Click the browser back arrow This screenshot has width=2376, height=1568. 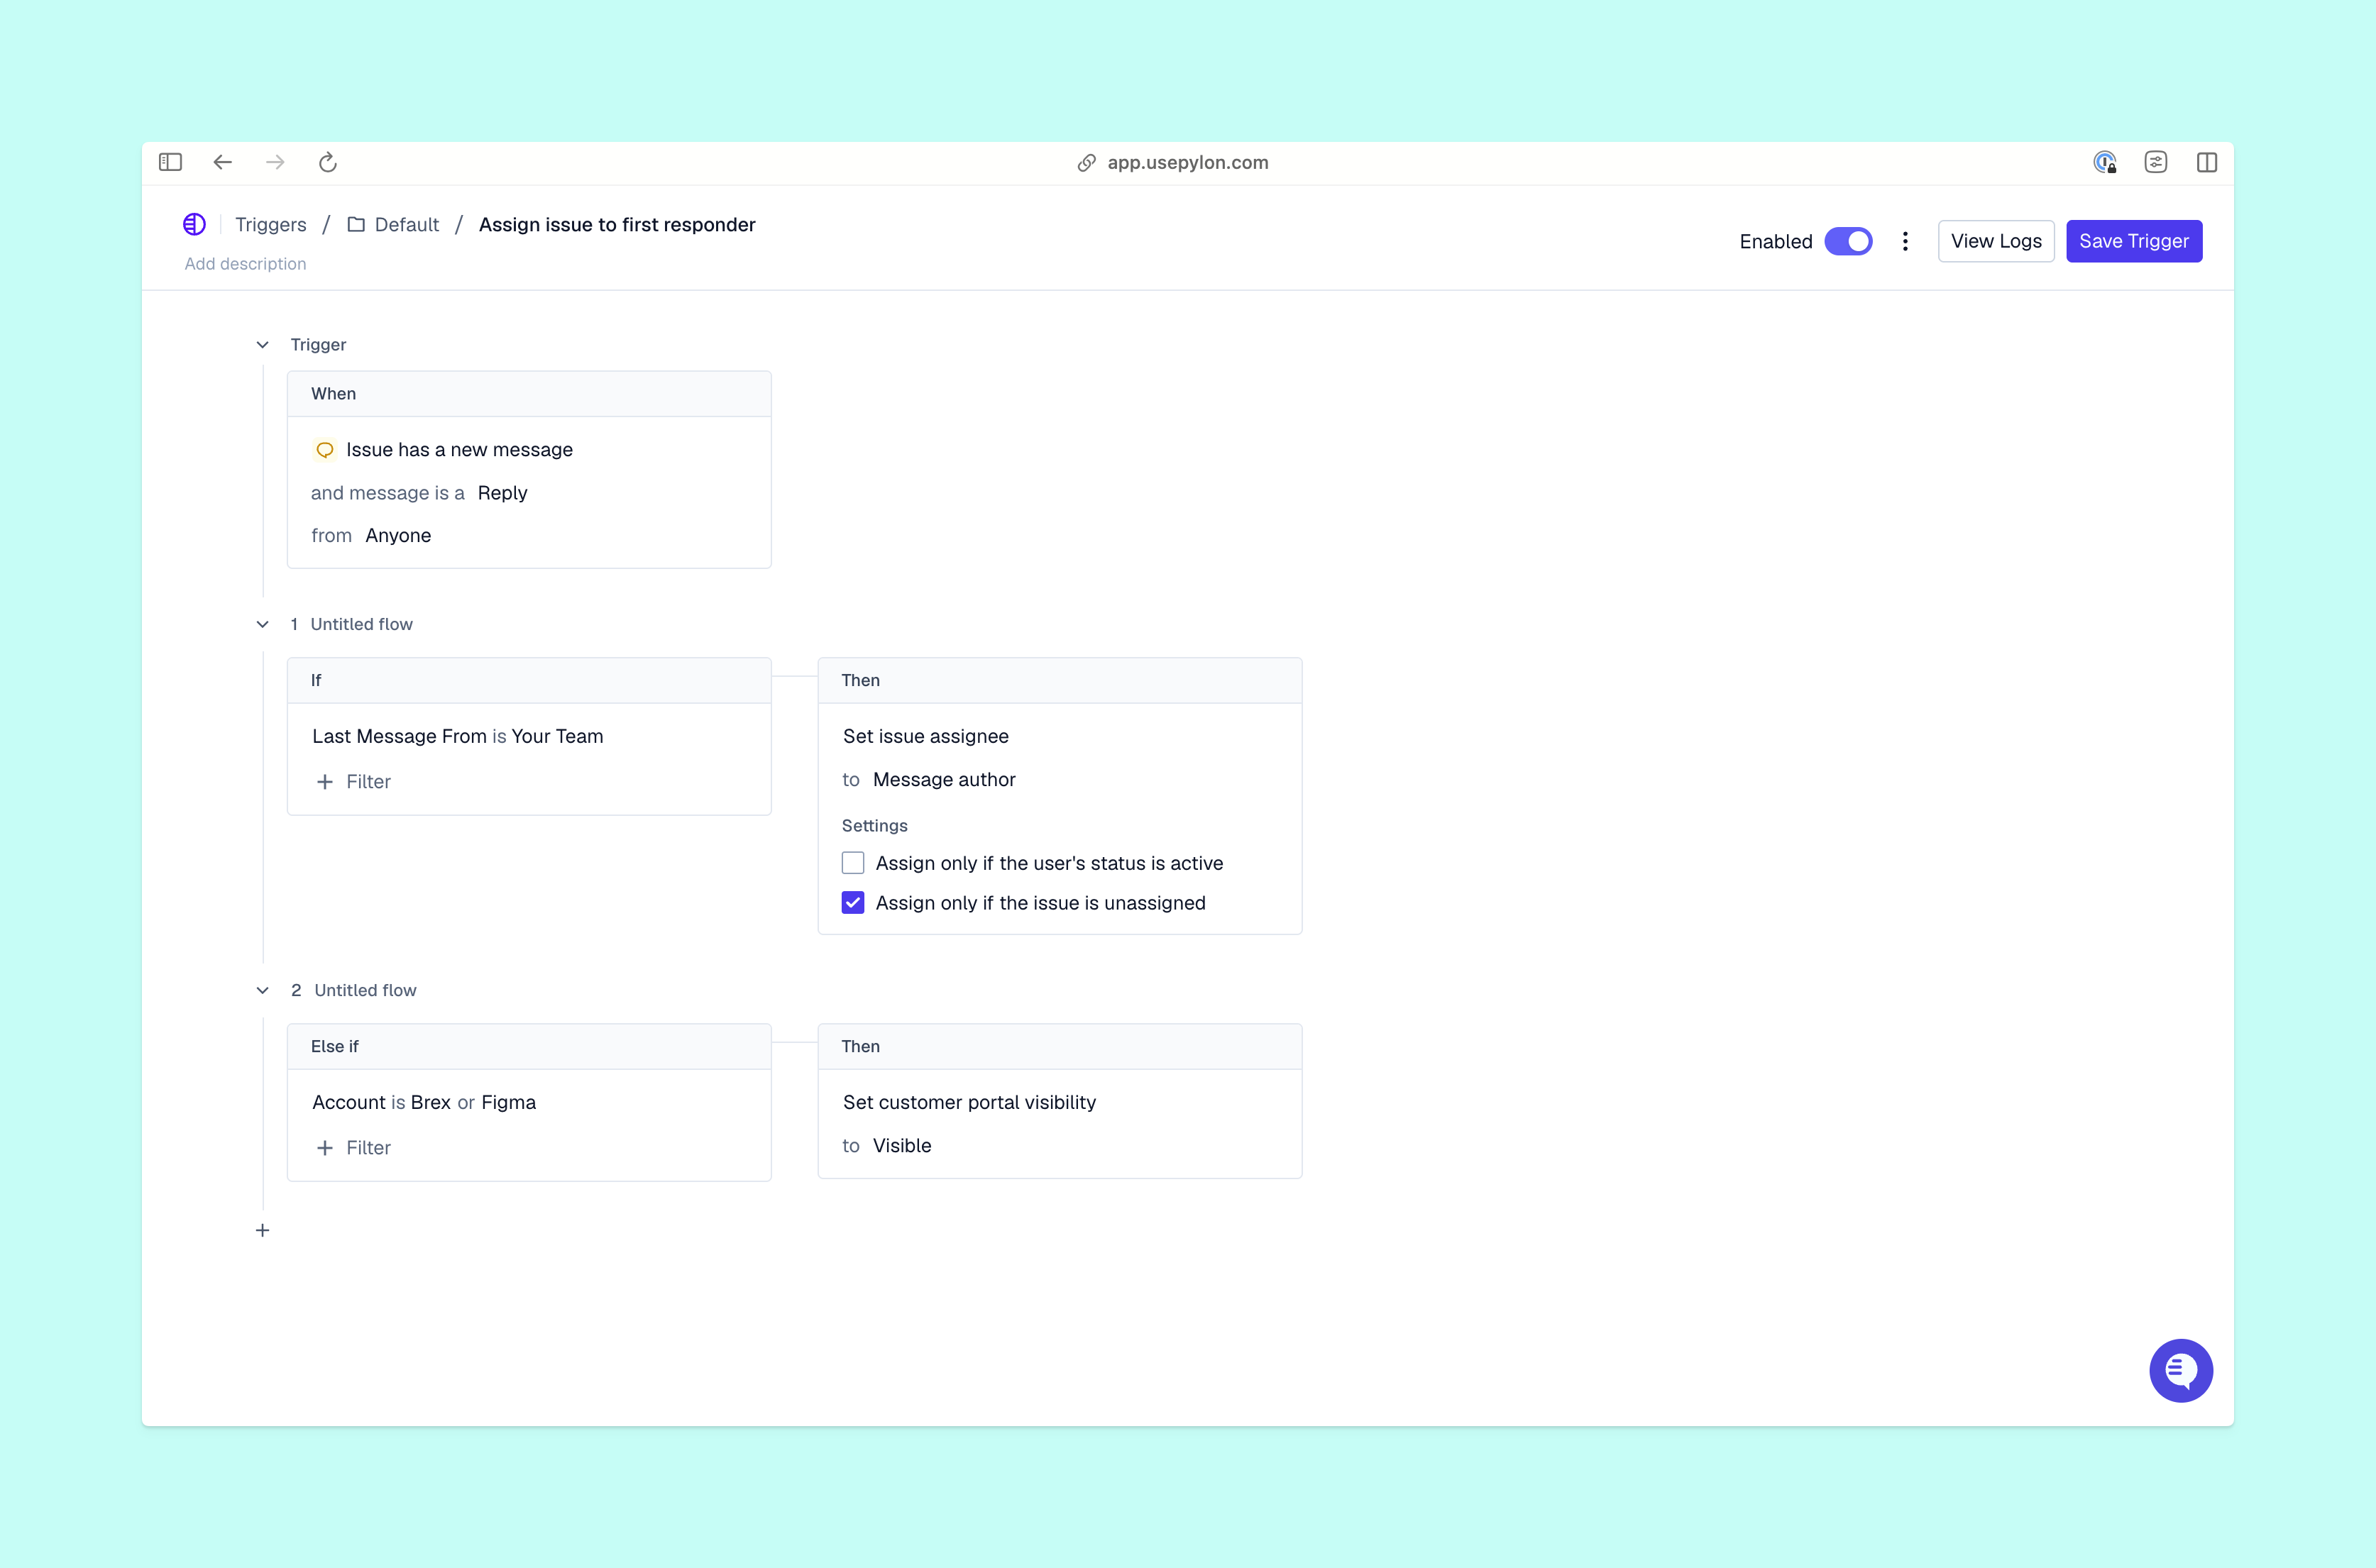(222, 162)
